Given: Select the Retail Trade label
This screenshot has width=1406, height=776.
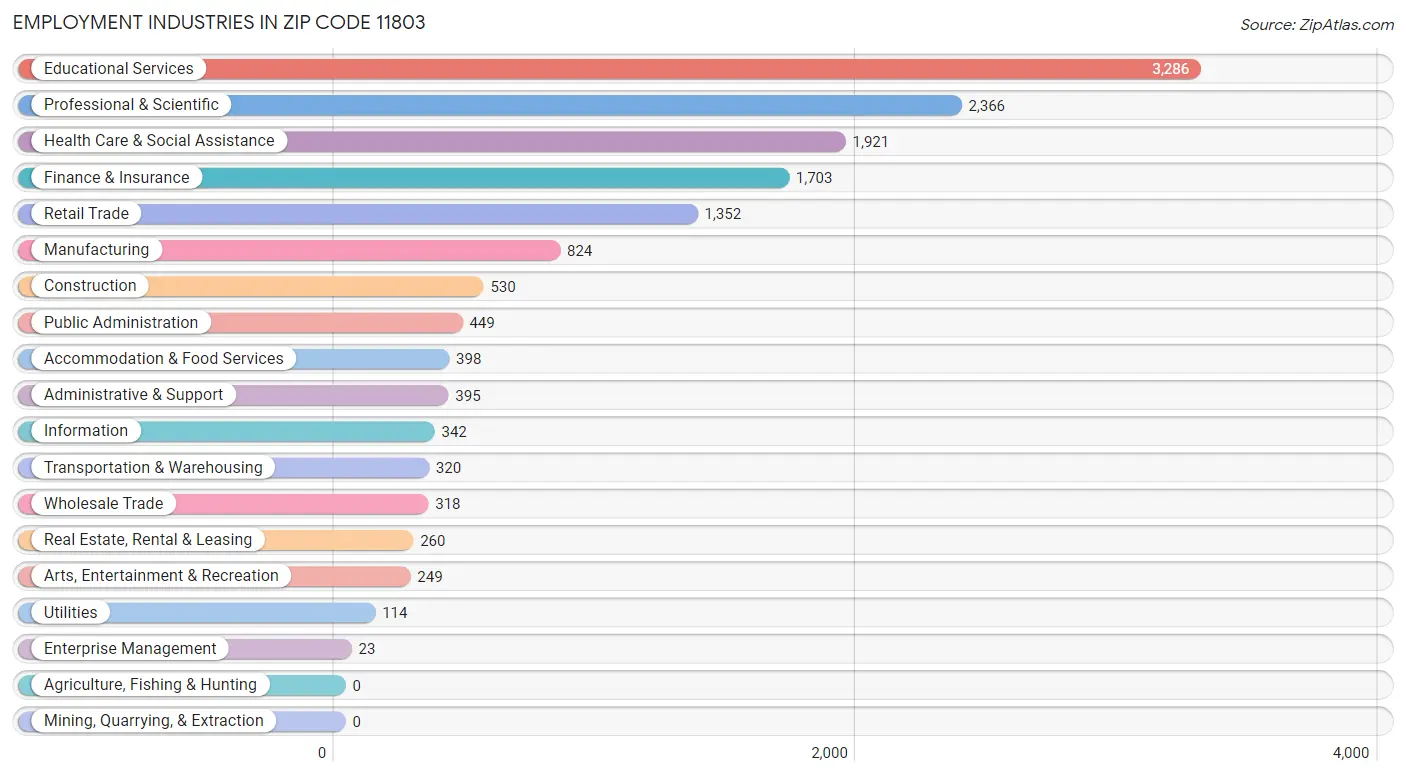Looking at the screenshot, I should click(x=86, y=214).
